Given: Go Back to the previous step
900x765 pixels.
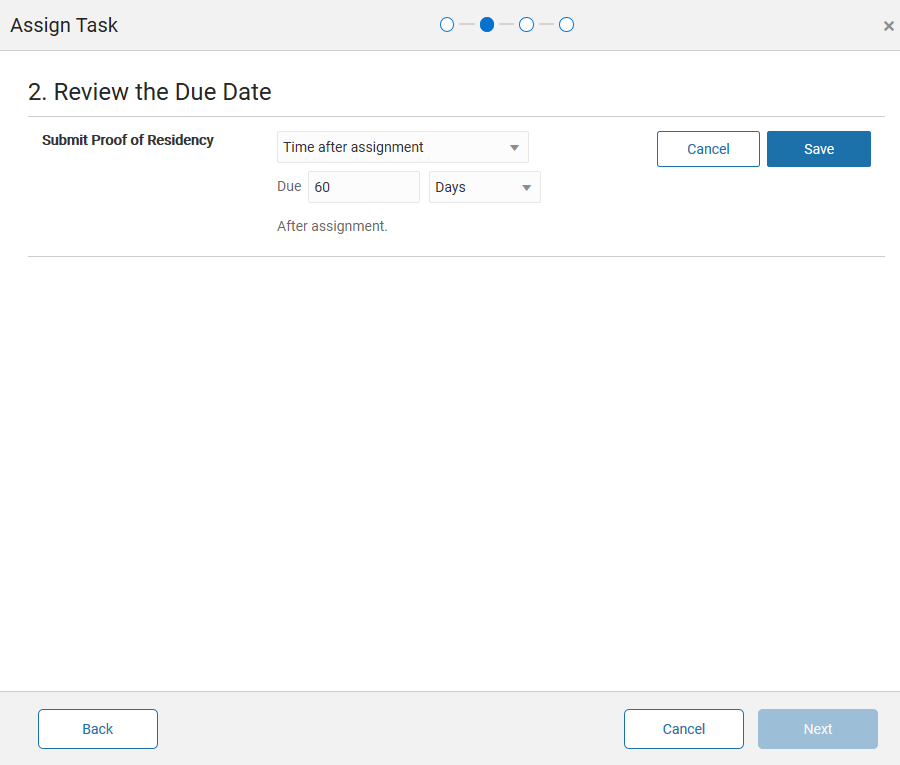Looking at the screenshot, I should pyautogui.click(x=98, y=729).
